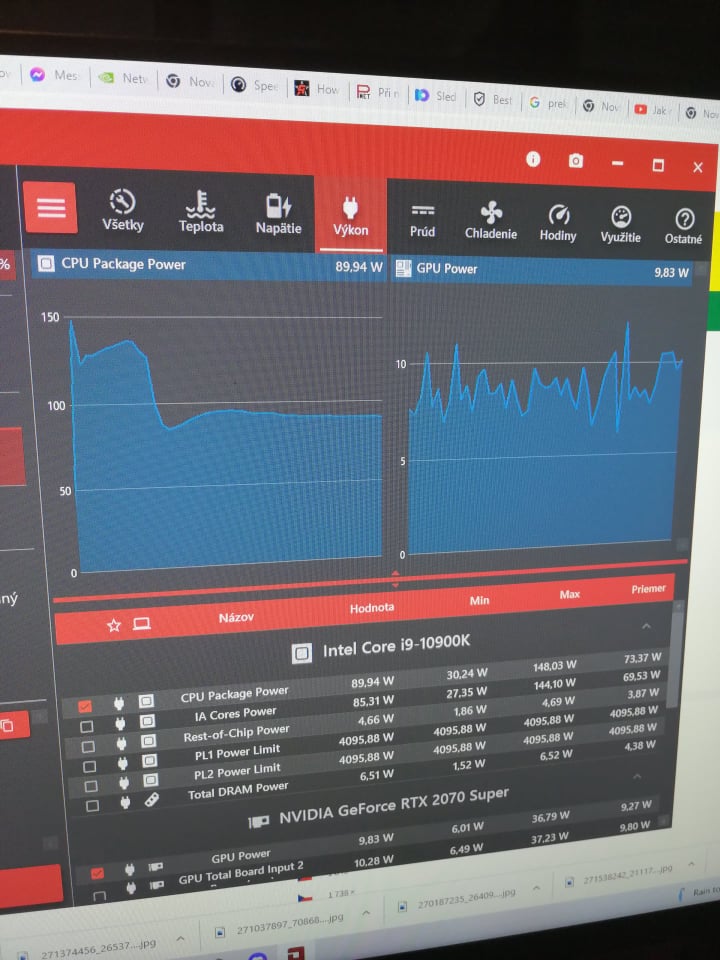Image resolution: width=720 pixels, height=960 pixels.
Task: Collapse the NVIDIA GeForce RTX 2070 Super group
Action: click(637, 776)
